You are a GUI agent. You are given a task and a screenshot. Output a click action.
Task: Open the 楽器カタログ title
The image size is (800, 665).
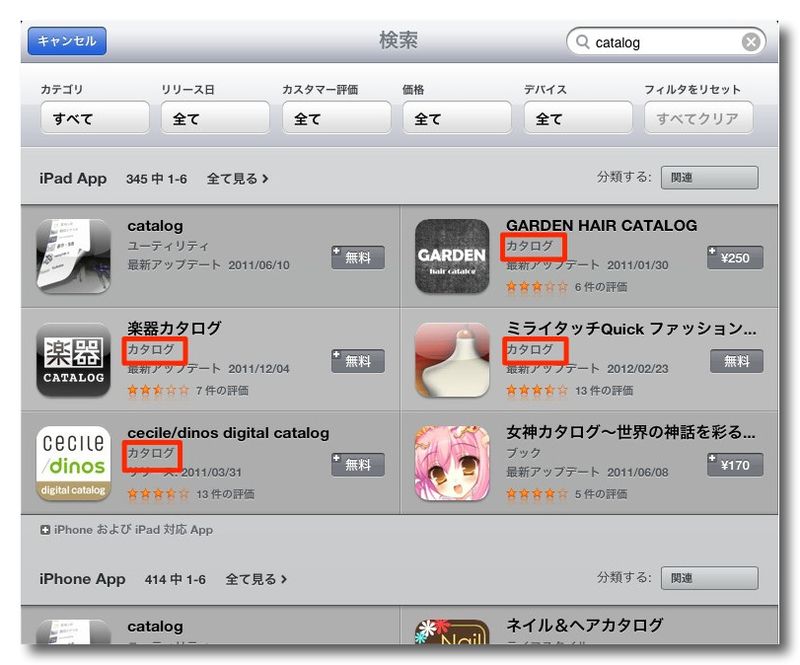pos(174,328)
